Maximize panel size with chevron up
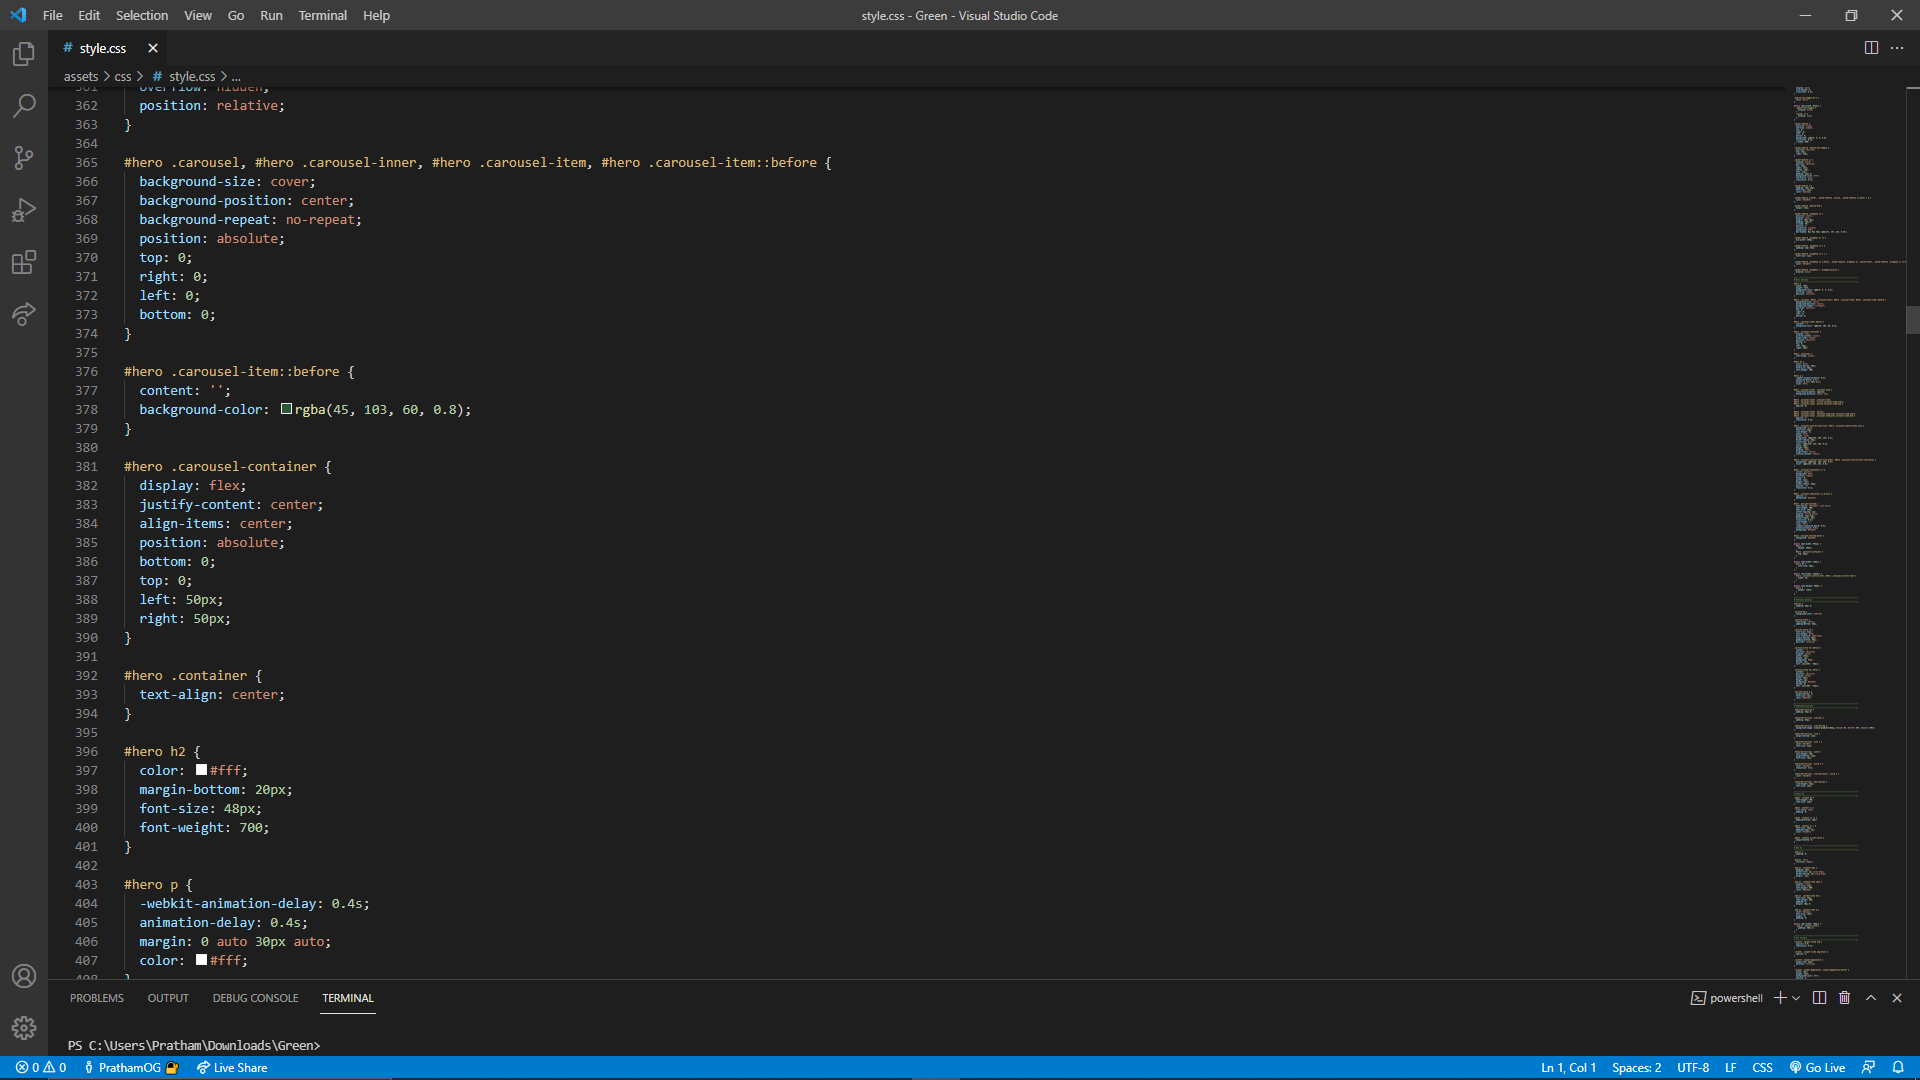Screen dimensions: 1920x1080 coord(1871,998)
